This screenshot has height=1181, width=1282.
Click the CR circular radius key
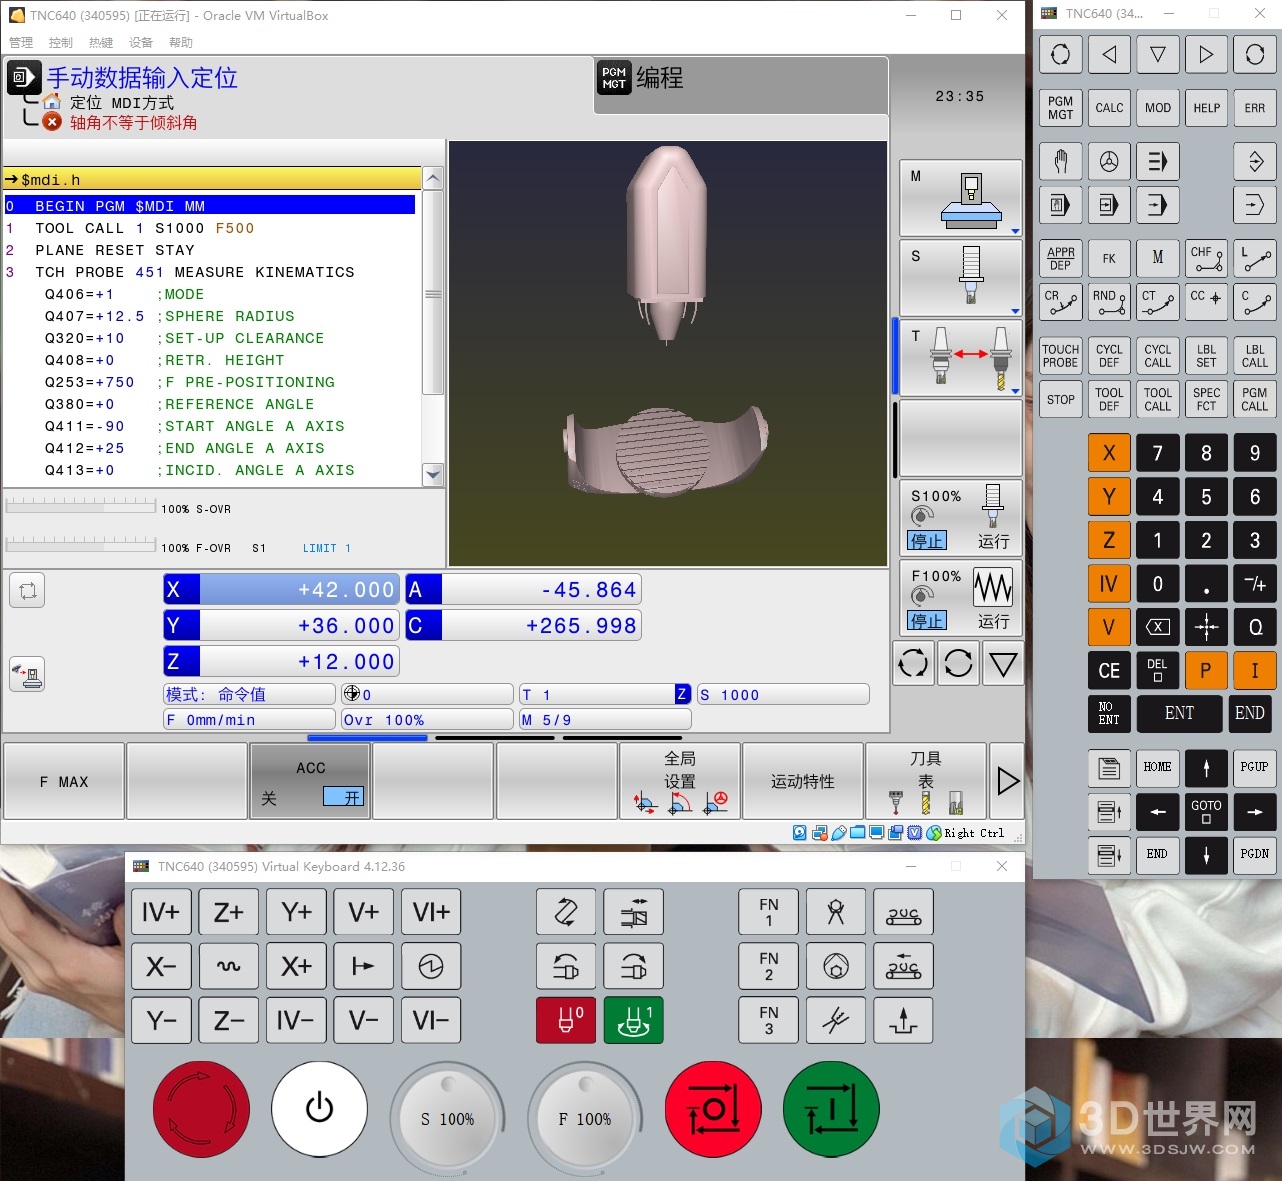click(1061, 302)
